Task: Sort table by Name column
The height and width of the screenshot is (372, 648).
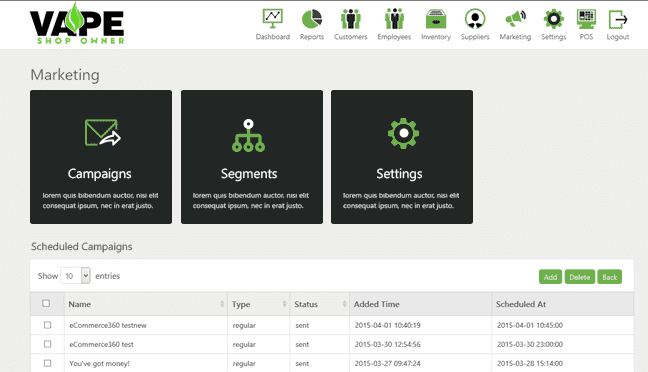Action: point(145,304)
